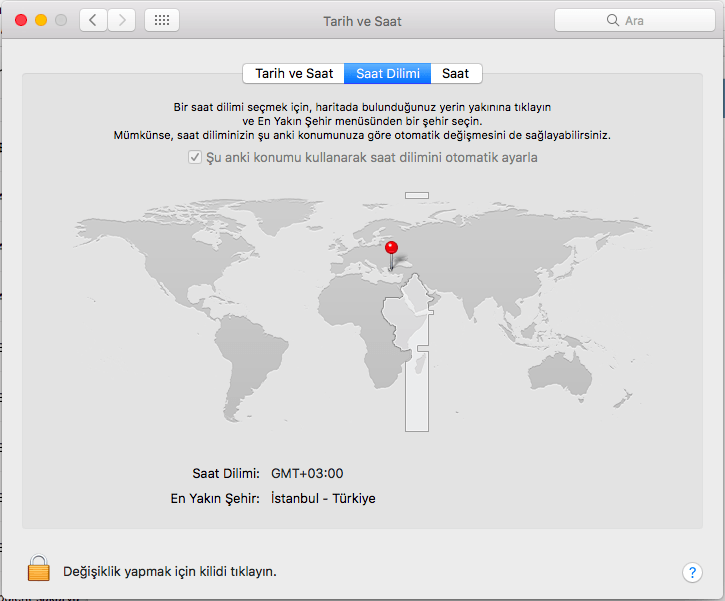725x601 pixels.
Task: Click the GMT+03:00 time zone value
Action: (307, 473)
